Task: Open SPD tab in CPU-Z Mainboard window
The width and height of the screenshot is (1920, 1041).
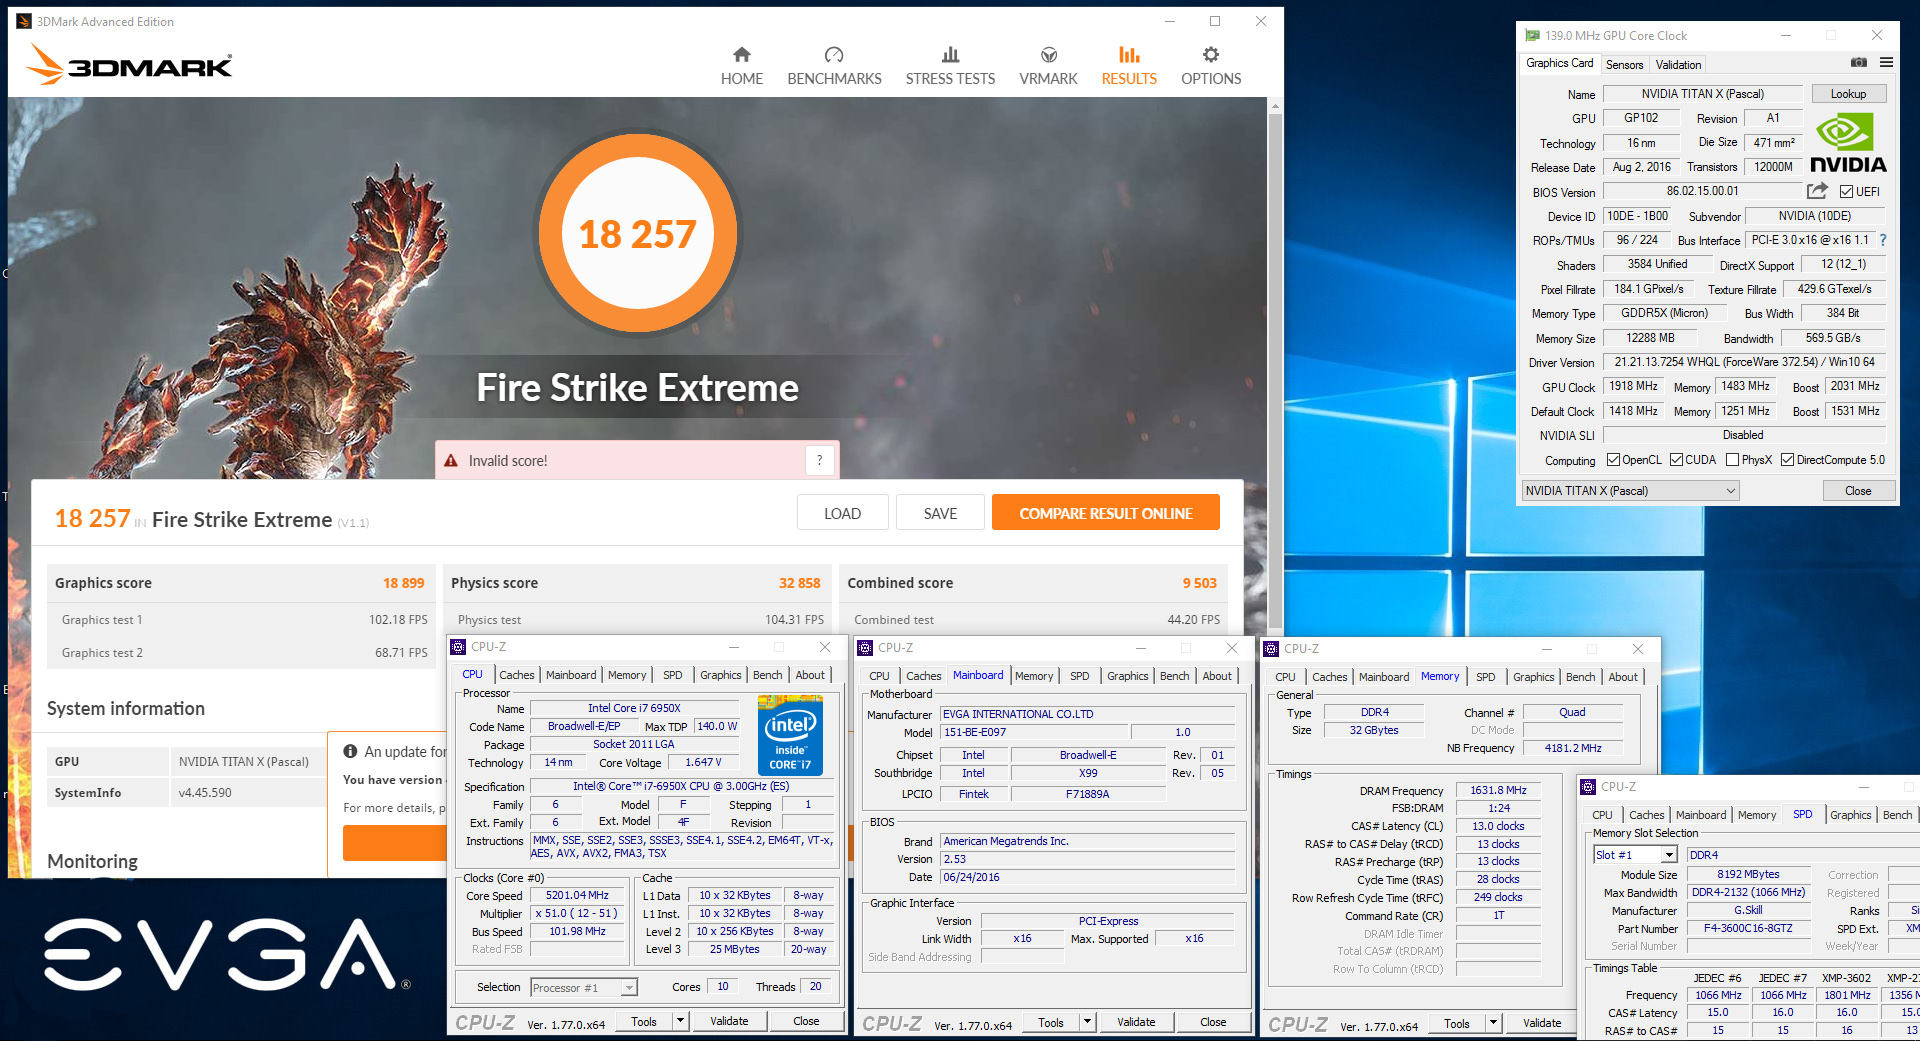Action: click(1080, 676)
